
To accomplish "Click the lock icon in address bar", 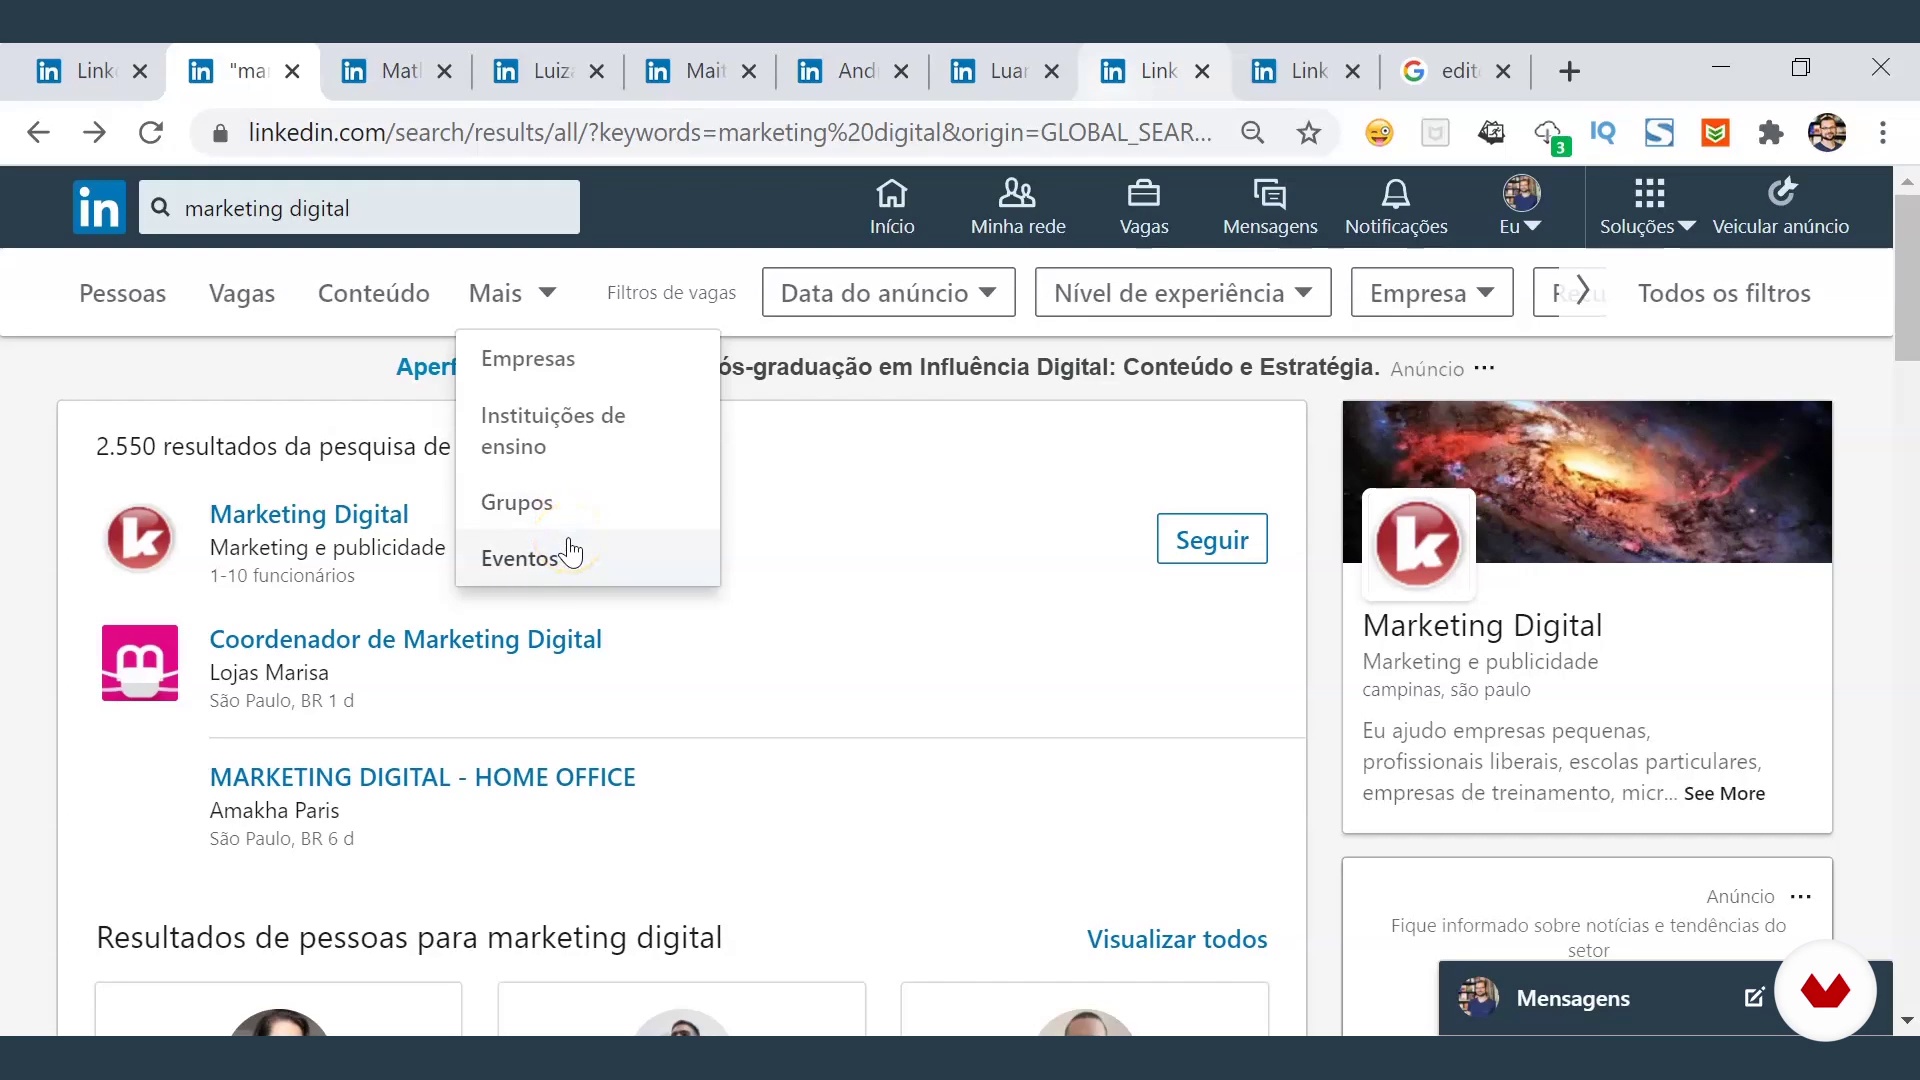I will tap(221, 132).
